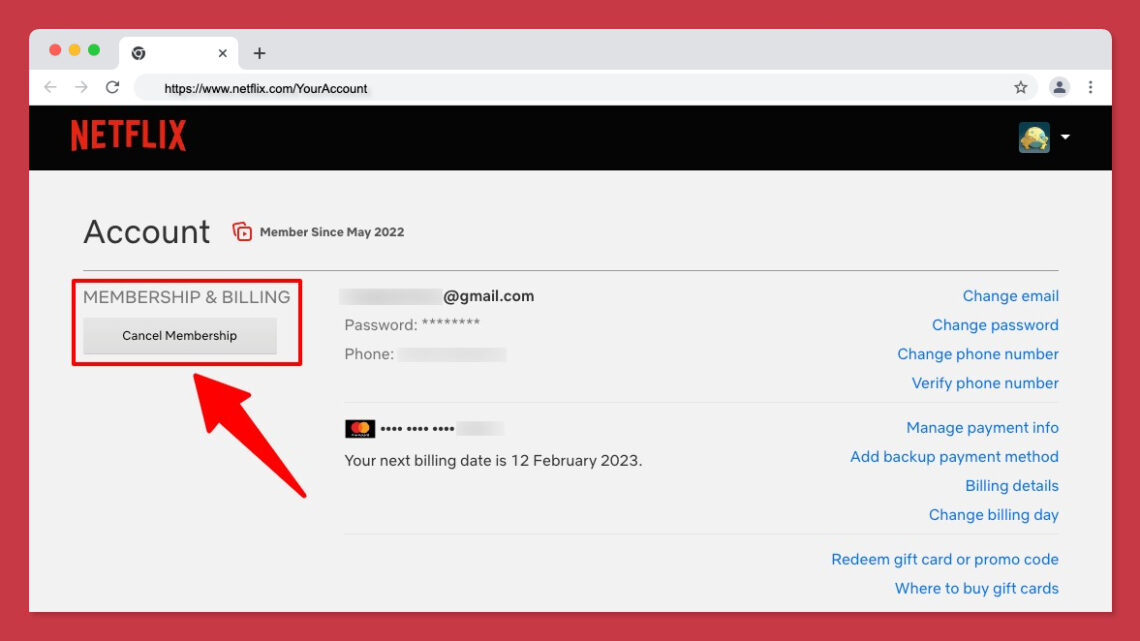
Task: Go back using the browser back arrow
Action: [x=50, y=88]
